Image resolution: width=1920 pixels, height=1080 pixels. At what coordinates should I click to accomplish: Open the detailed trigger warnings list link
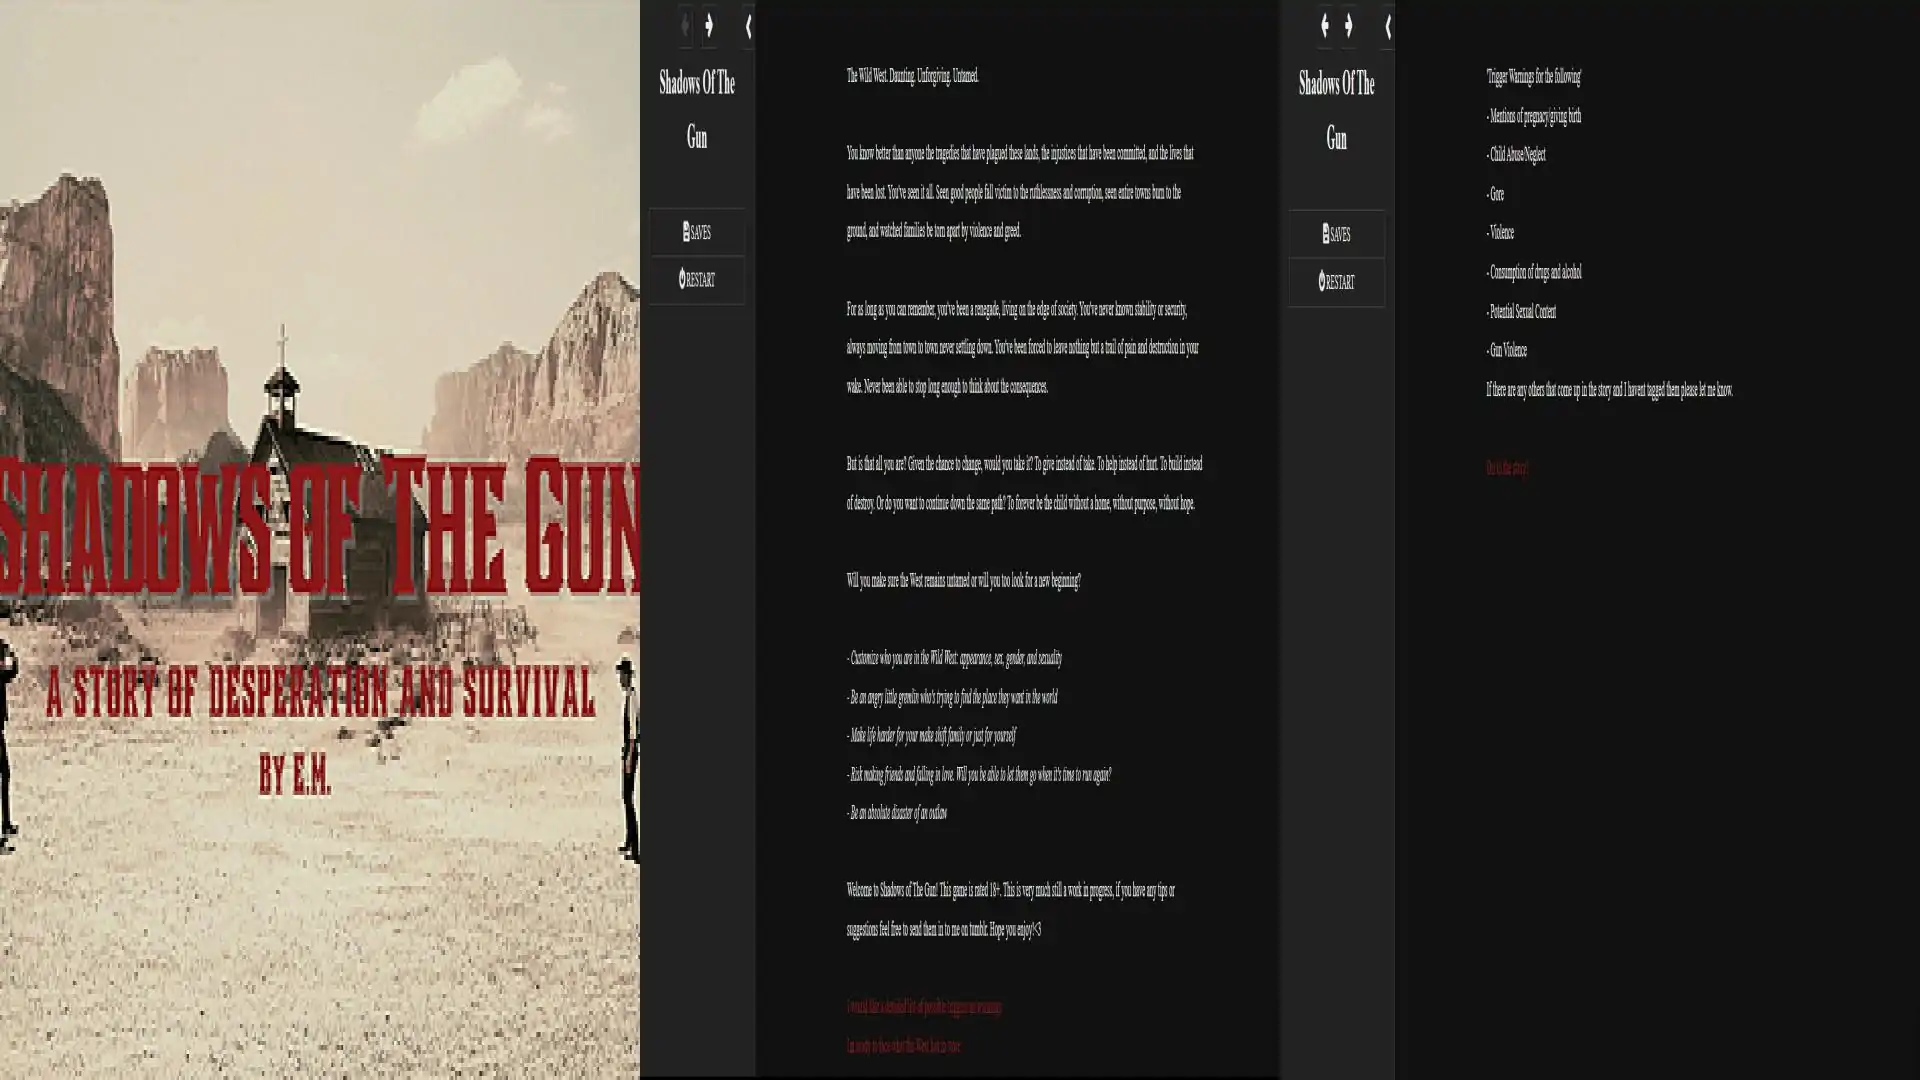point(923,1007)
